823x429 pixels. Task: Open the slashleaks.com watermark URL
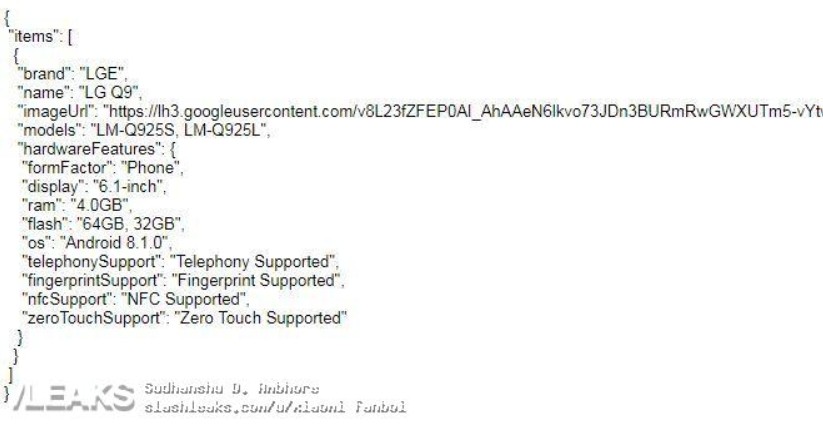pos(275,407)
